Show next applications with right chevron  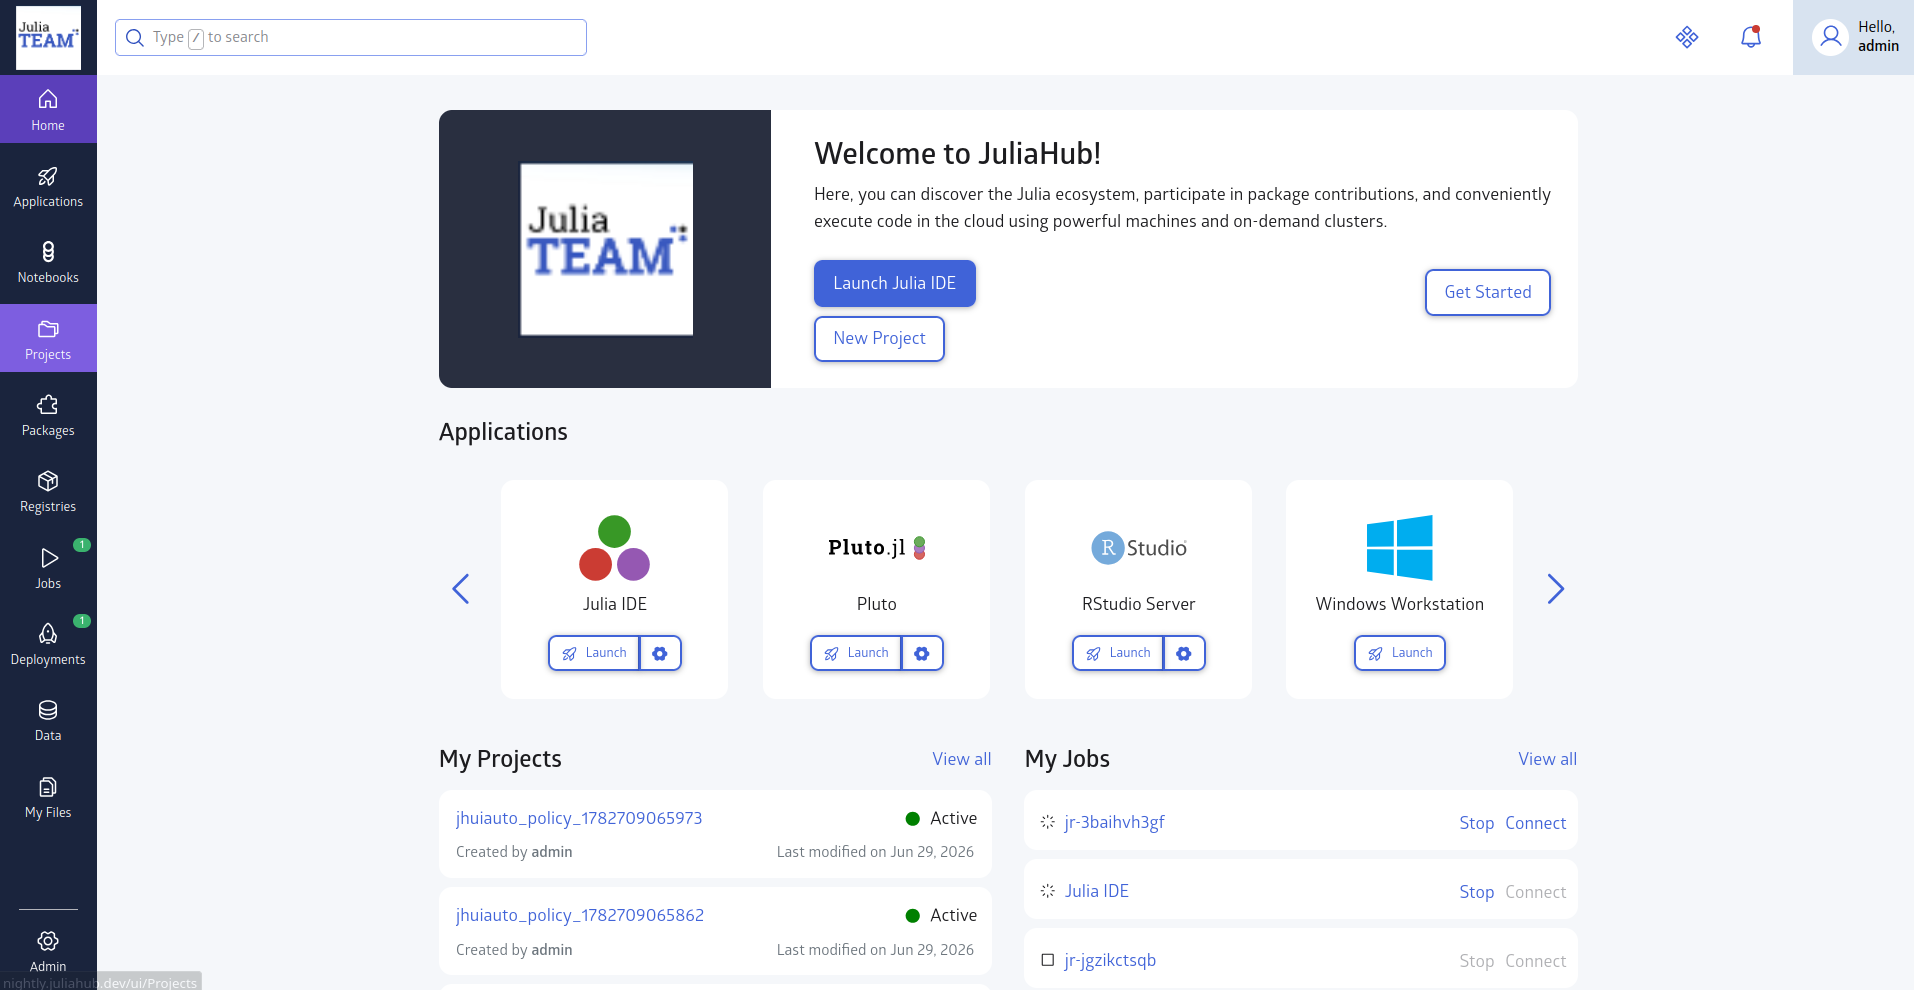(x=1555, y=589)
